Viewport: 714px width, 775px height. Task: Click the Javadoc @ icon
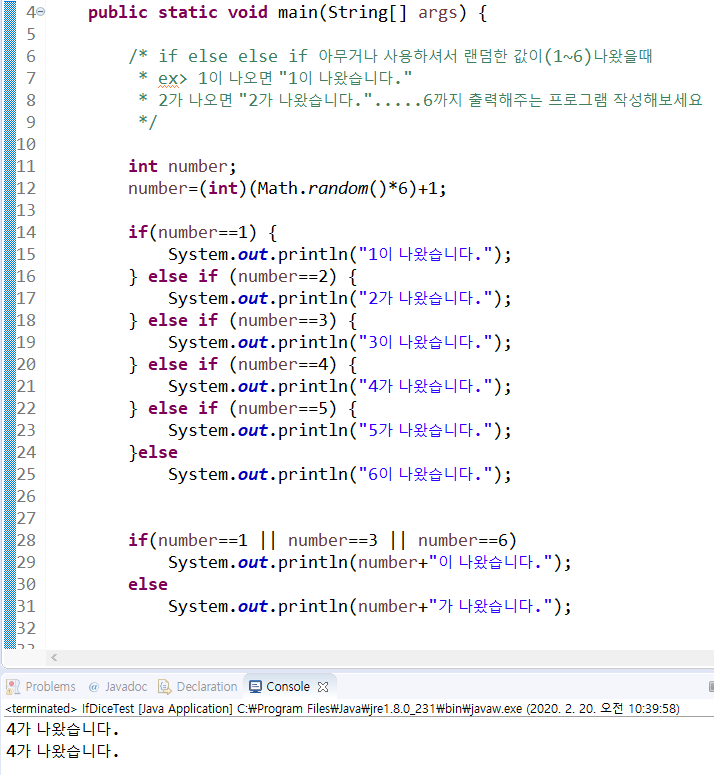[x=93, y=687]
